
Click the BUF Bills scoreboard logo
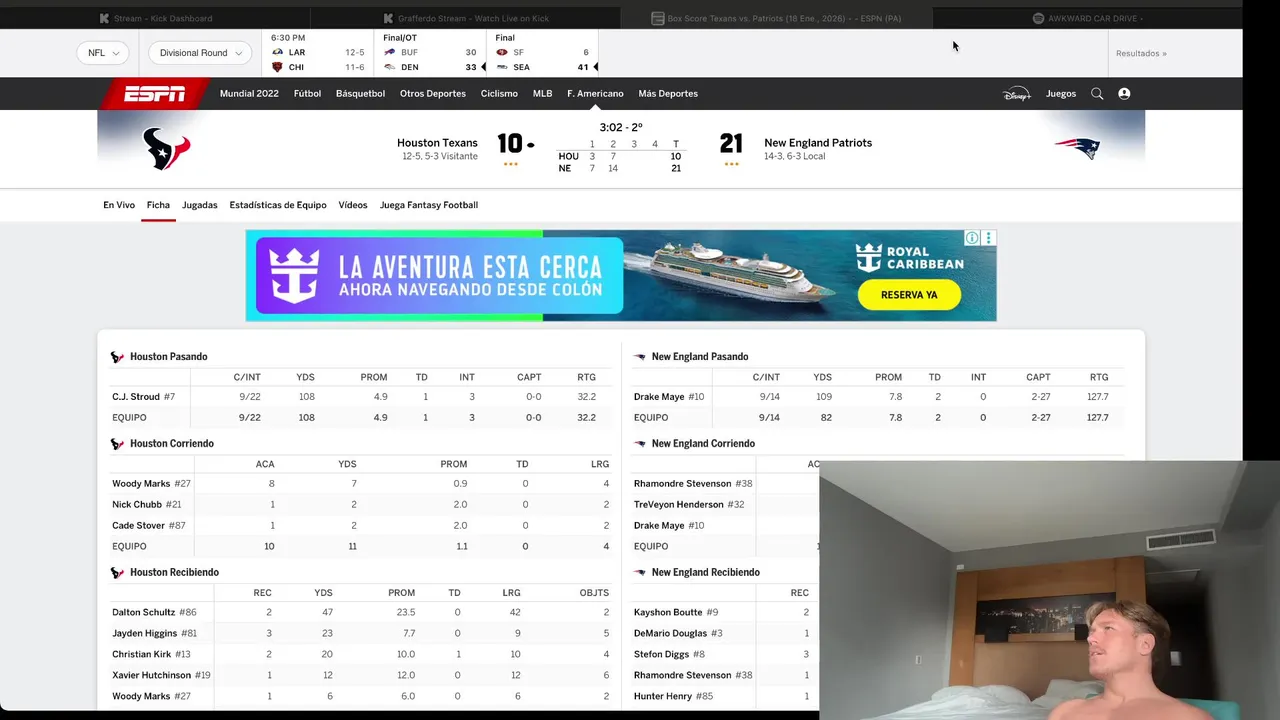pyautogui.click(x=390, y=52)
